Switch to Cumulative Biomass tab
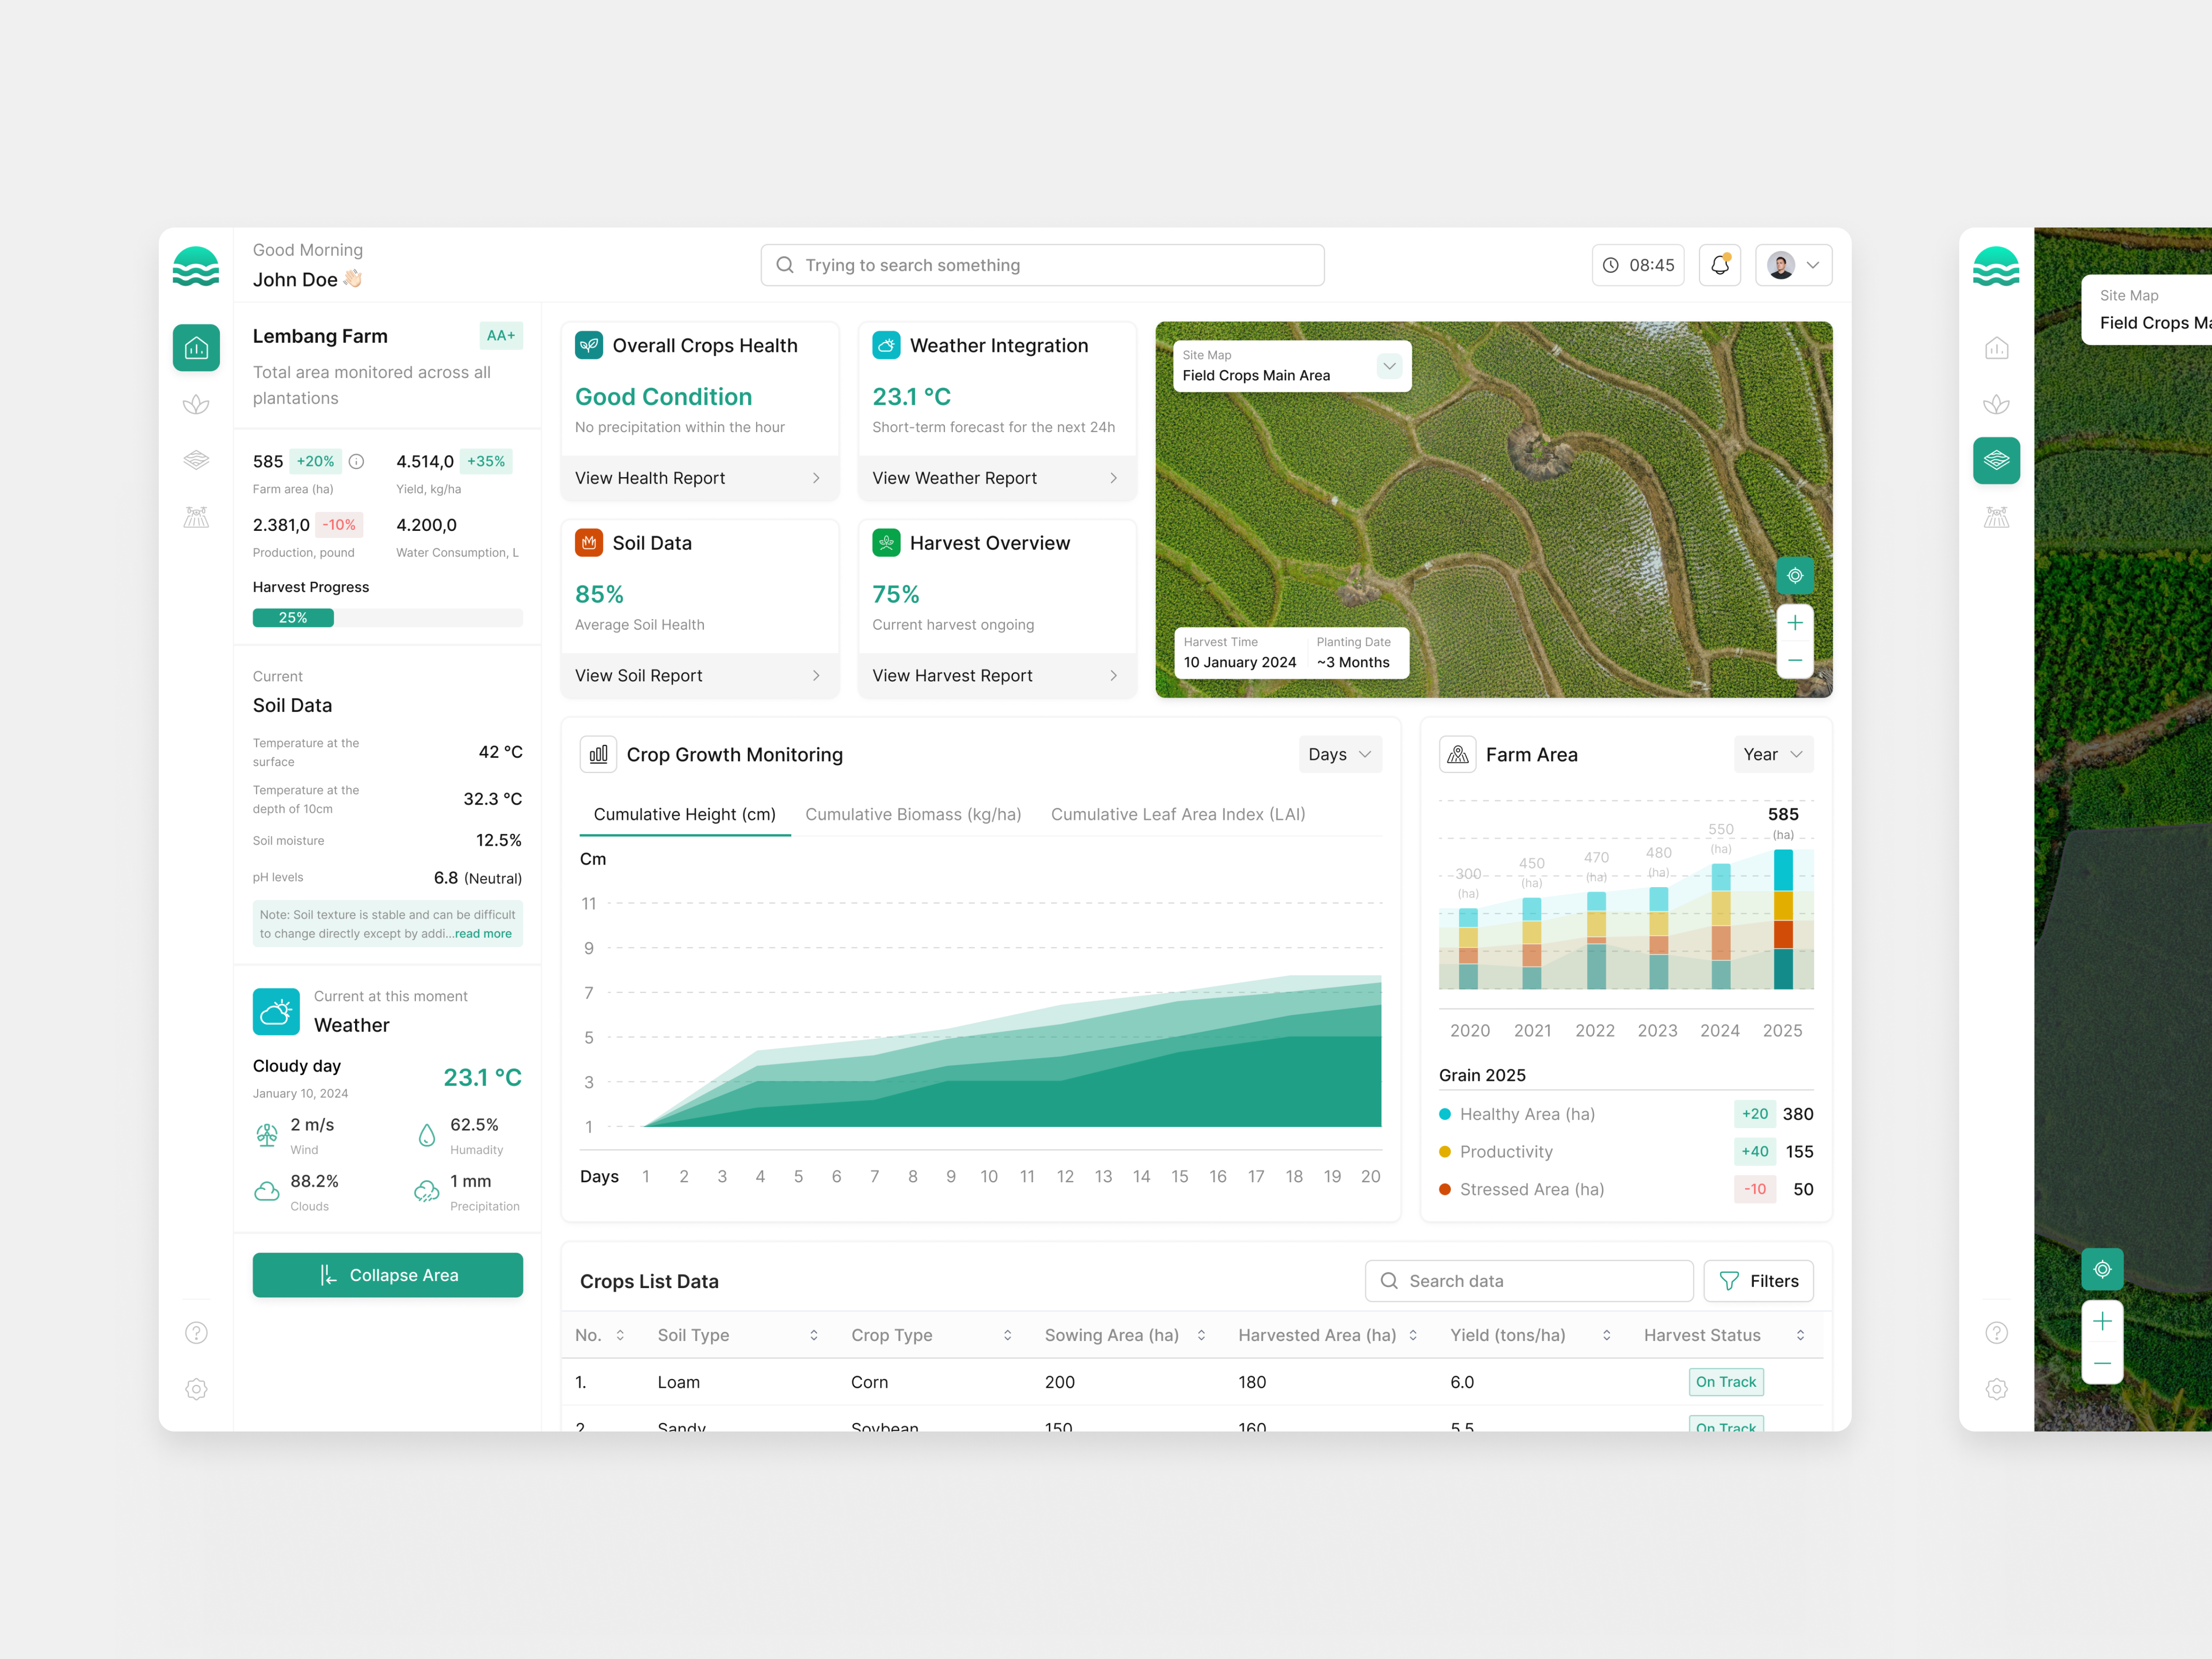 [913, 814]
